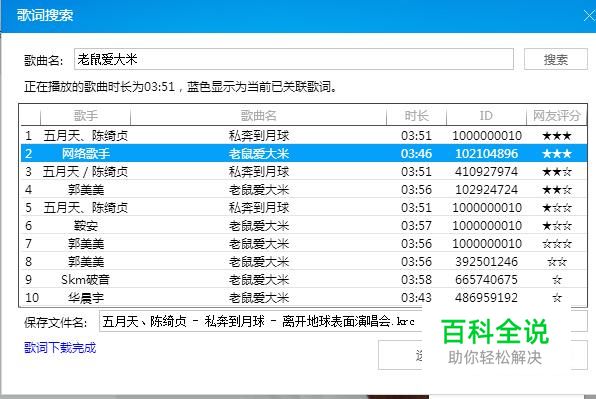596x399 pixels.
Task: Select row 5 私奔到月球 rated one star
Action: [x=304, y=208]
